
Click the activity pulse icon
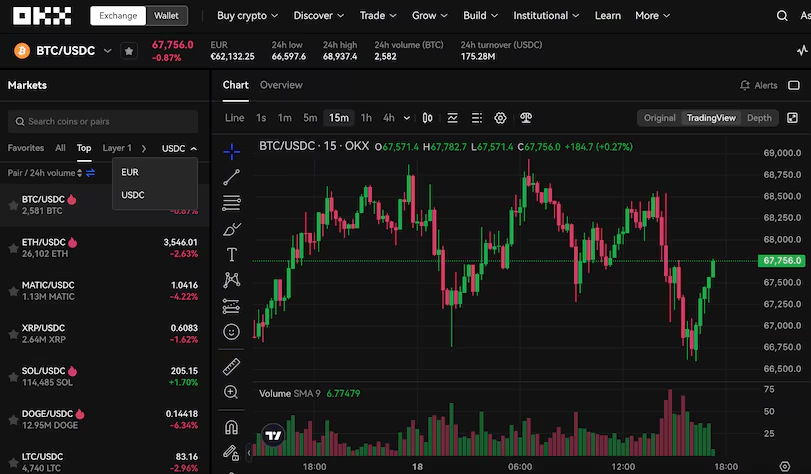click(802, 51)
